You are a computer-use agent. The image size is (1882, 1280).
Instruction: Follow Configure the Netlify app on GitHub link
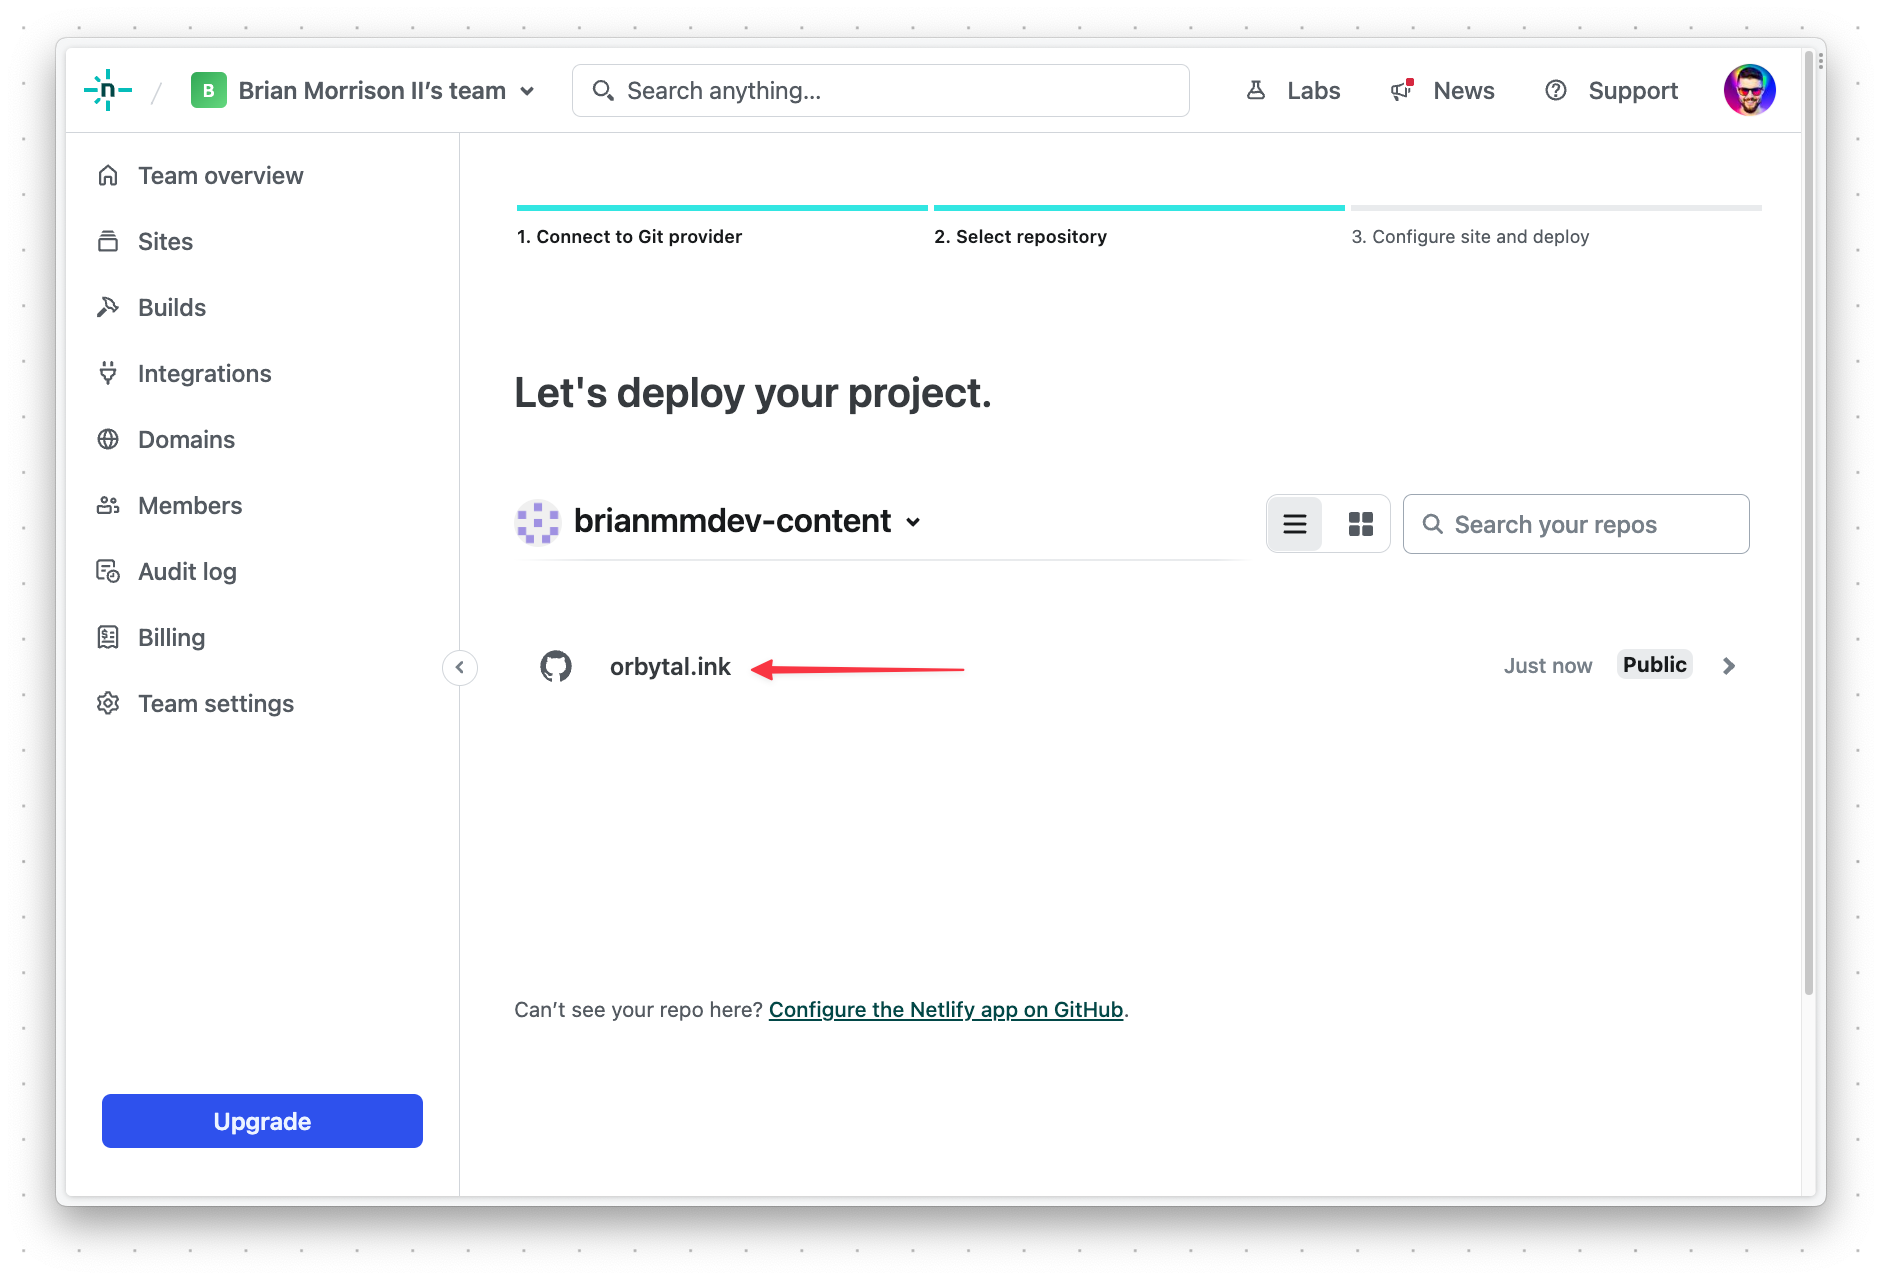pyautogui.click(x=945, y=1010)
